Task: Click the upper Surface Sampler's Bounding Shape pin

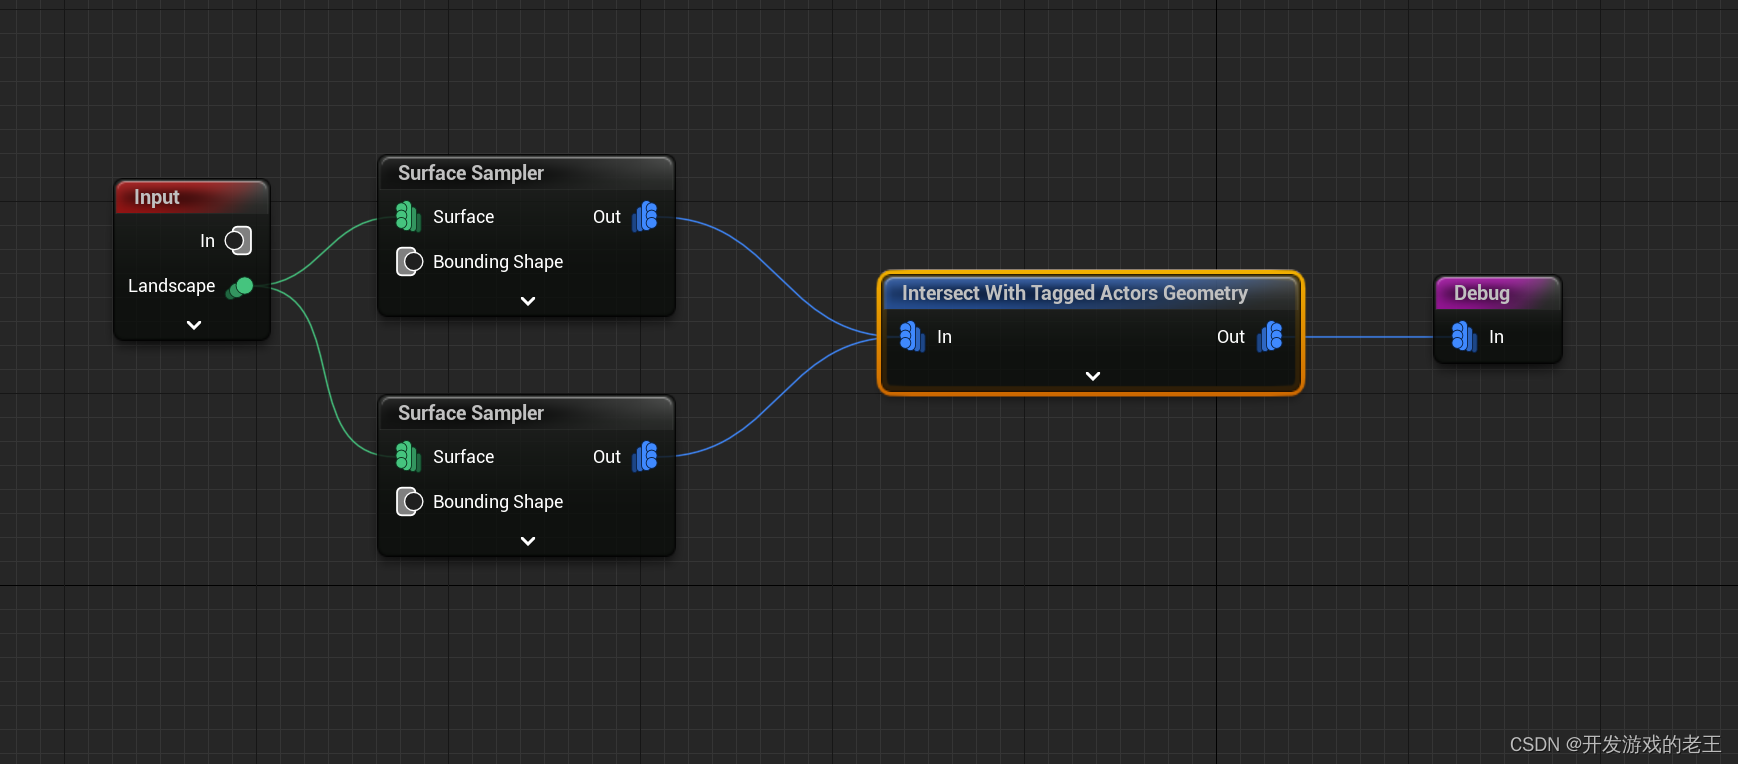Action: (x=409, y=261)
